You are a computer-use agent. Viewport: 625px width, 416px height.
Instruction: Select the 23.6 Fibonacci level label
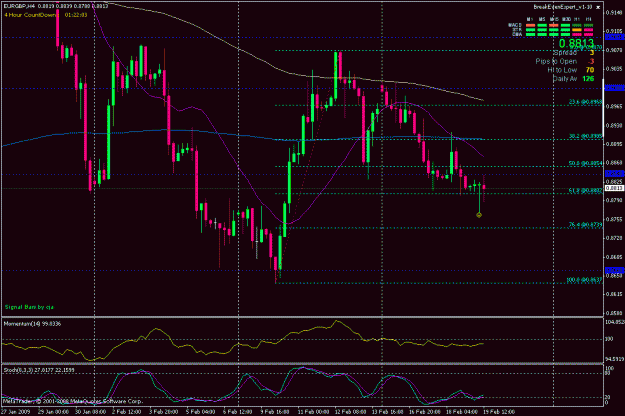coord(585,102)
